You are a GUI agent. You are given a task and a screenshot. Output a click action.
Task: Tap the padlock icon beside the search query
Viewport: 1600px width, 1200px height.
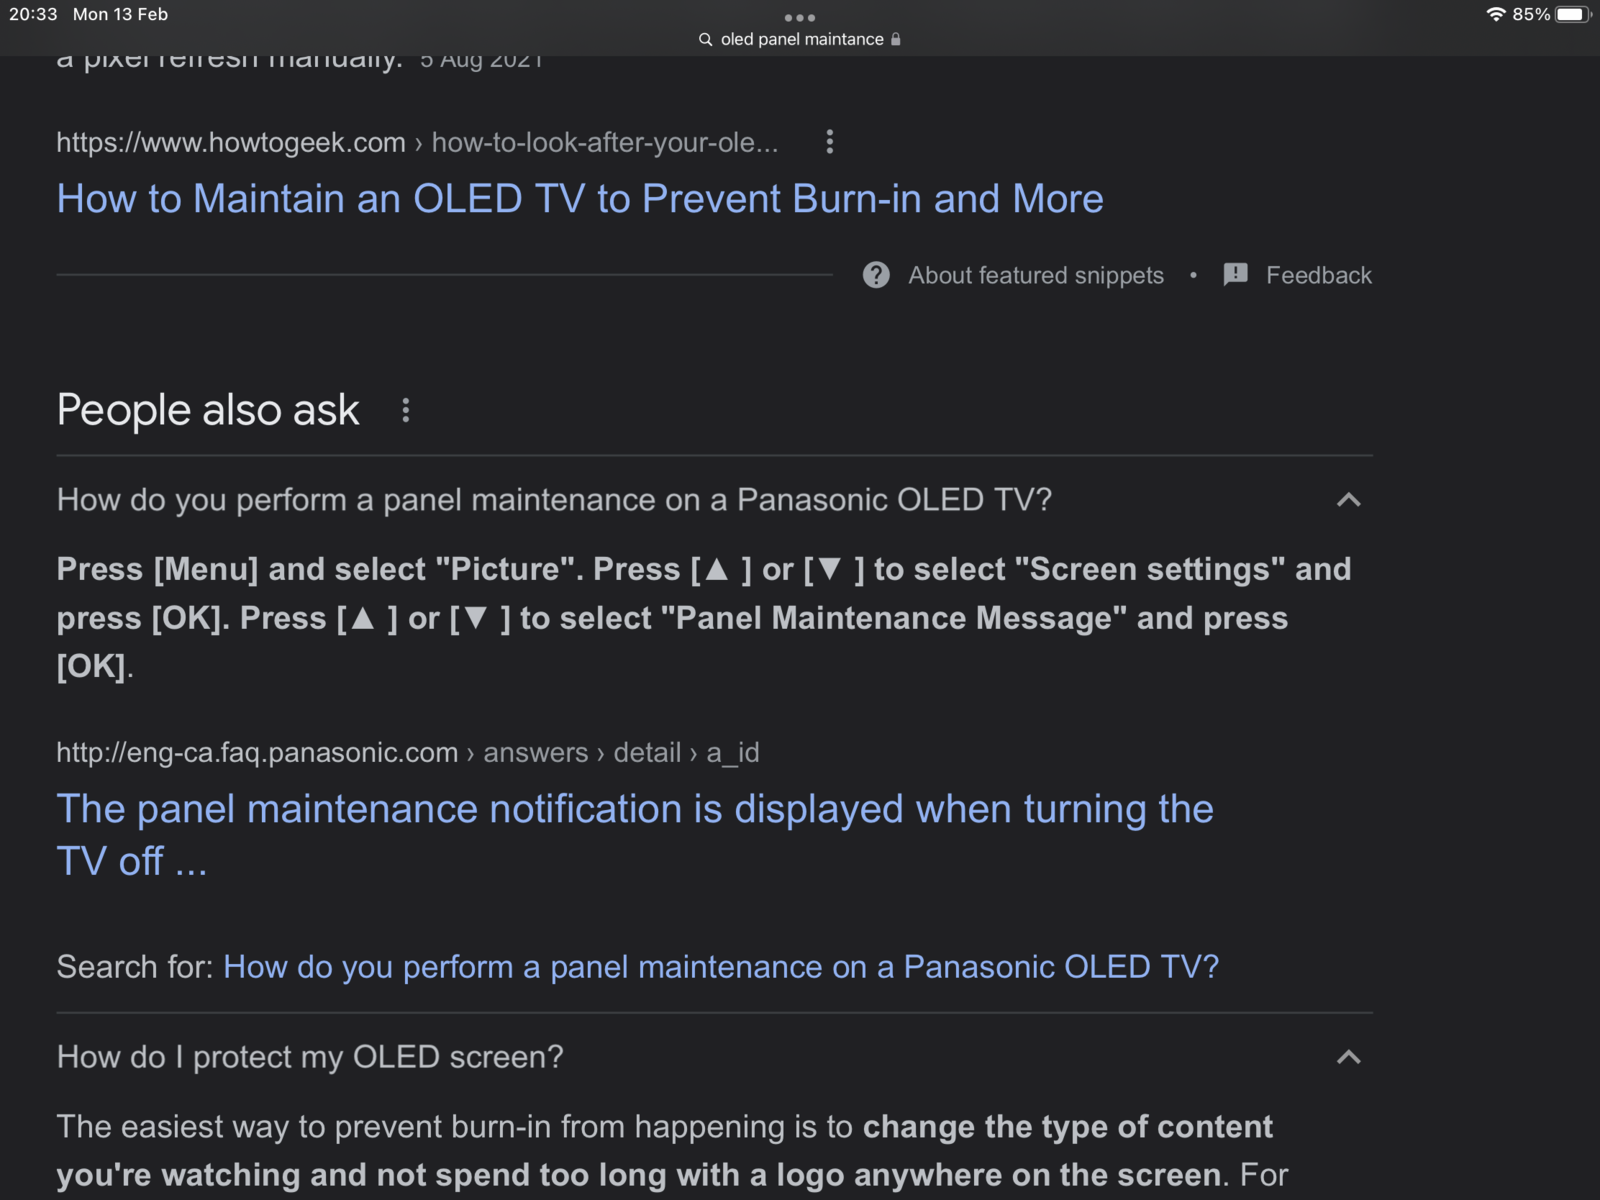coord(896,40)
